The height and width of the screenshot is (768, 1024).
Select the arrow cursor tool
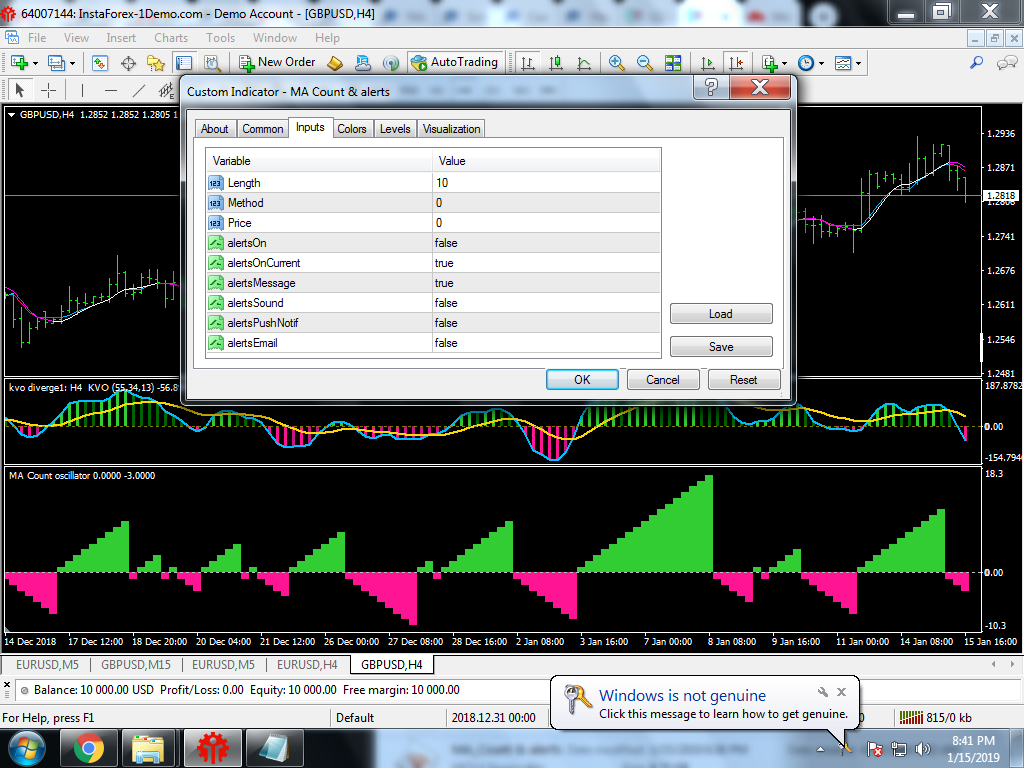point(20,89)
